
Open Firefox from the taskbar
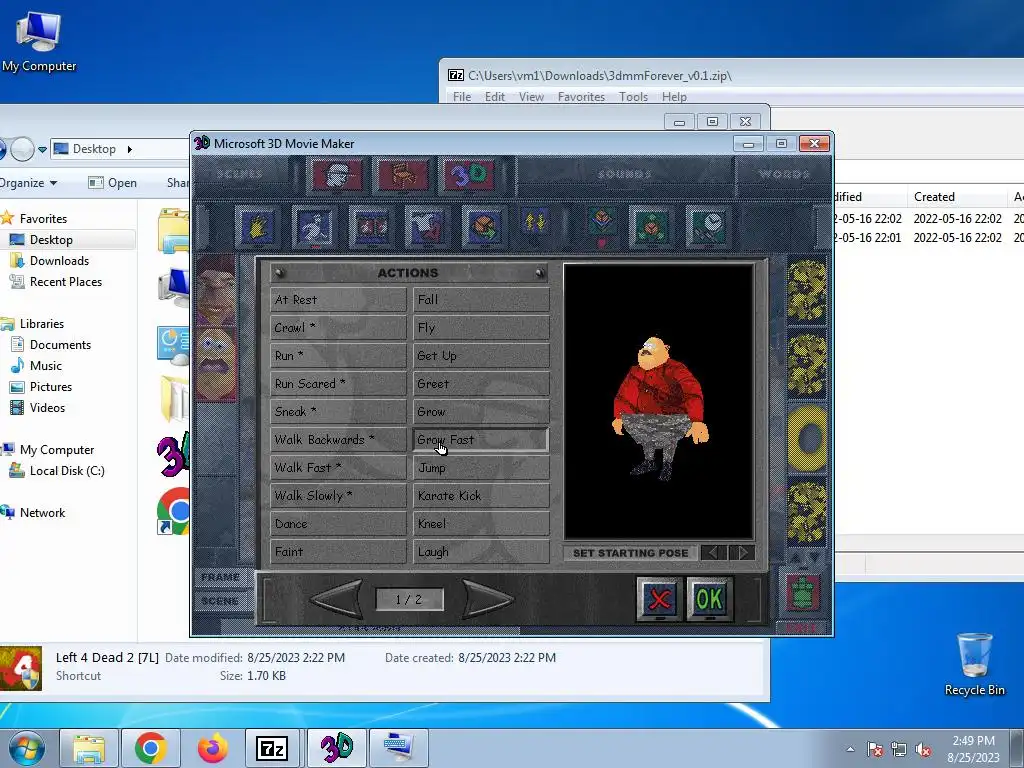coord(212,748)
